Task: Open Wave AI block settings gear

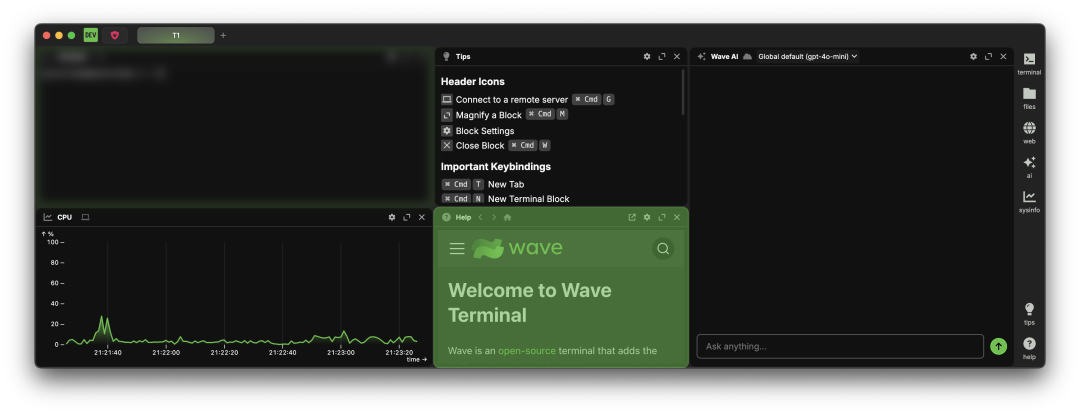Action: pyautogui.click(x=973, y=56)
